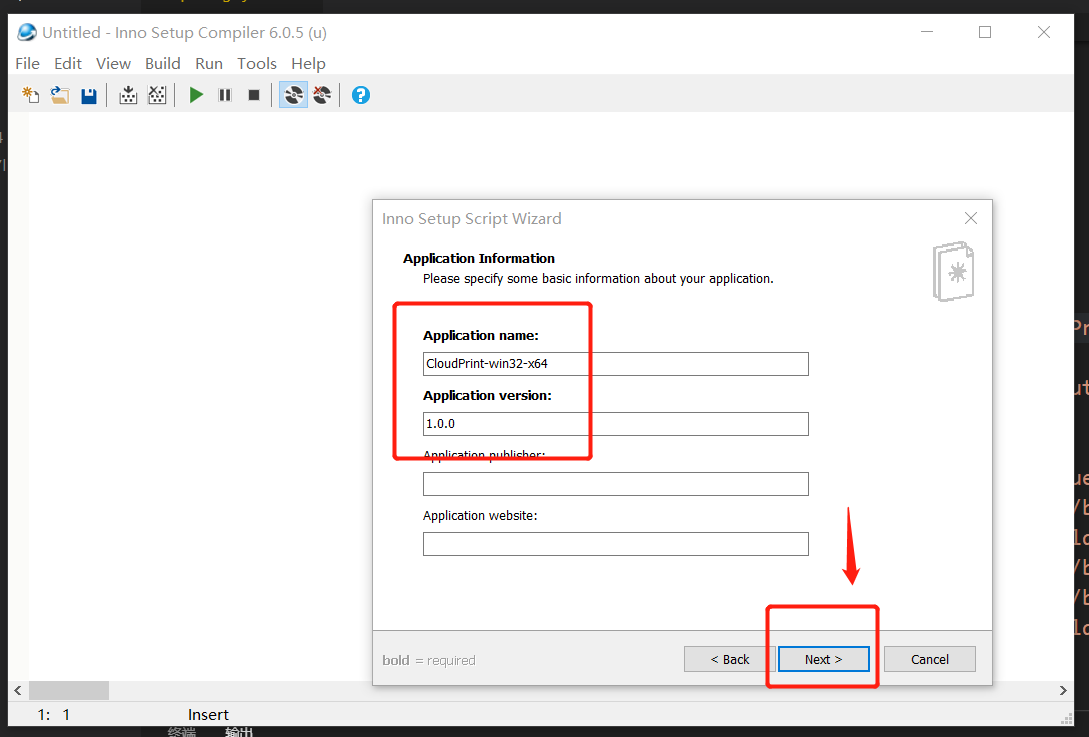Open the Tools menu
1089x737 pixels.
(257, 63)
